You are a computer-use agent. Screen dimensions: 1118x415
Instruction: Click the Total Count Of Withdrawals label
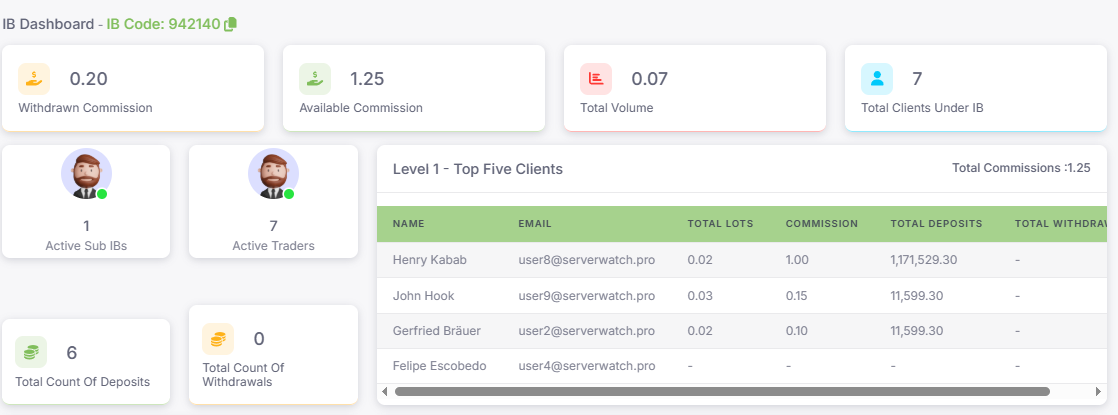[x=243, y=375]
